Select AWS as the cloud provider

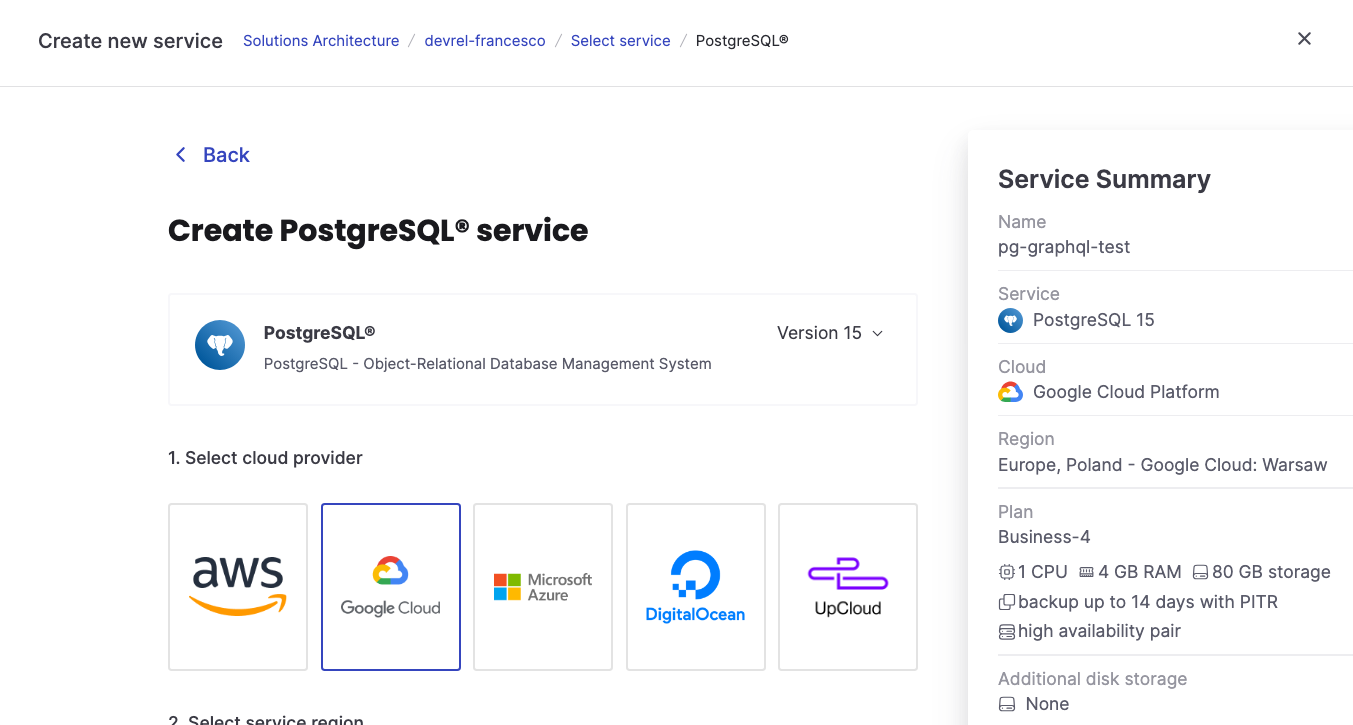tap(237, 586)
